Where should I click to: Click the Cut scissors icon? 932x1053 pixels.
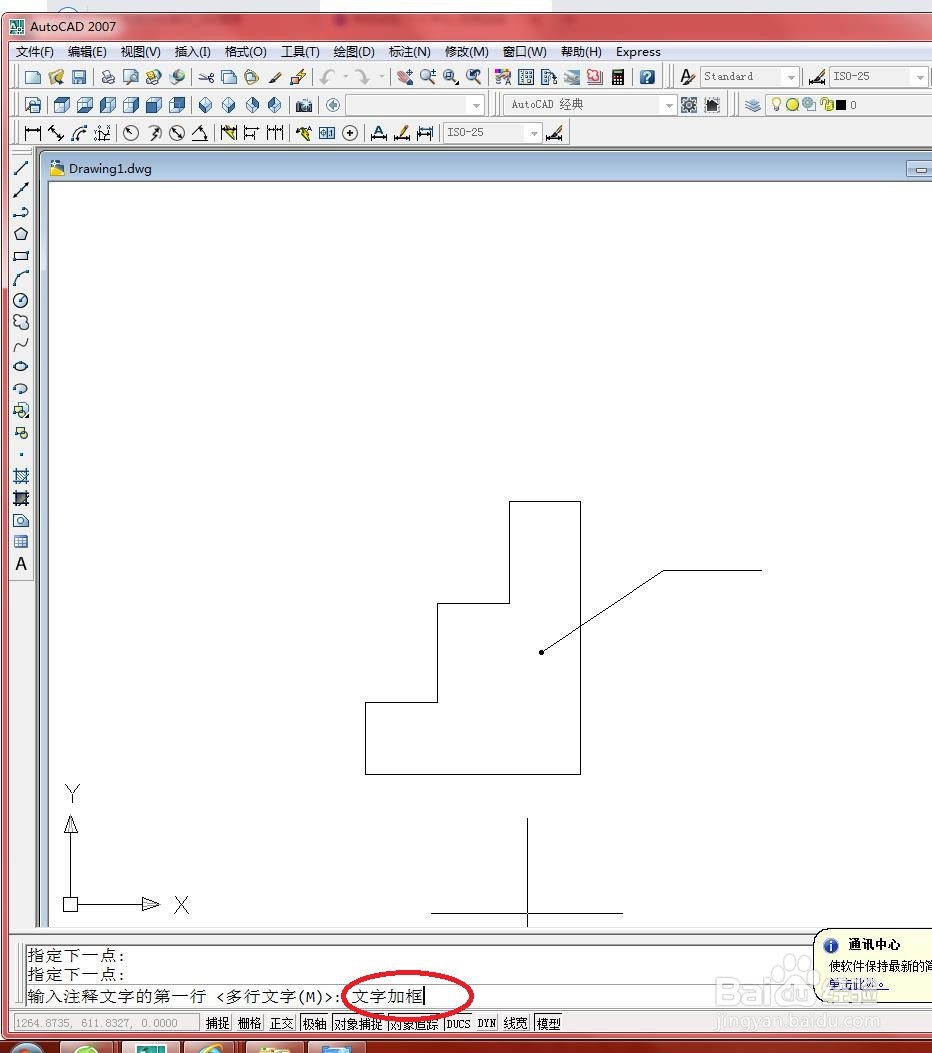click(x=205, y=77)
